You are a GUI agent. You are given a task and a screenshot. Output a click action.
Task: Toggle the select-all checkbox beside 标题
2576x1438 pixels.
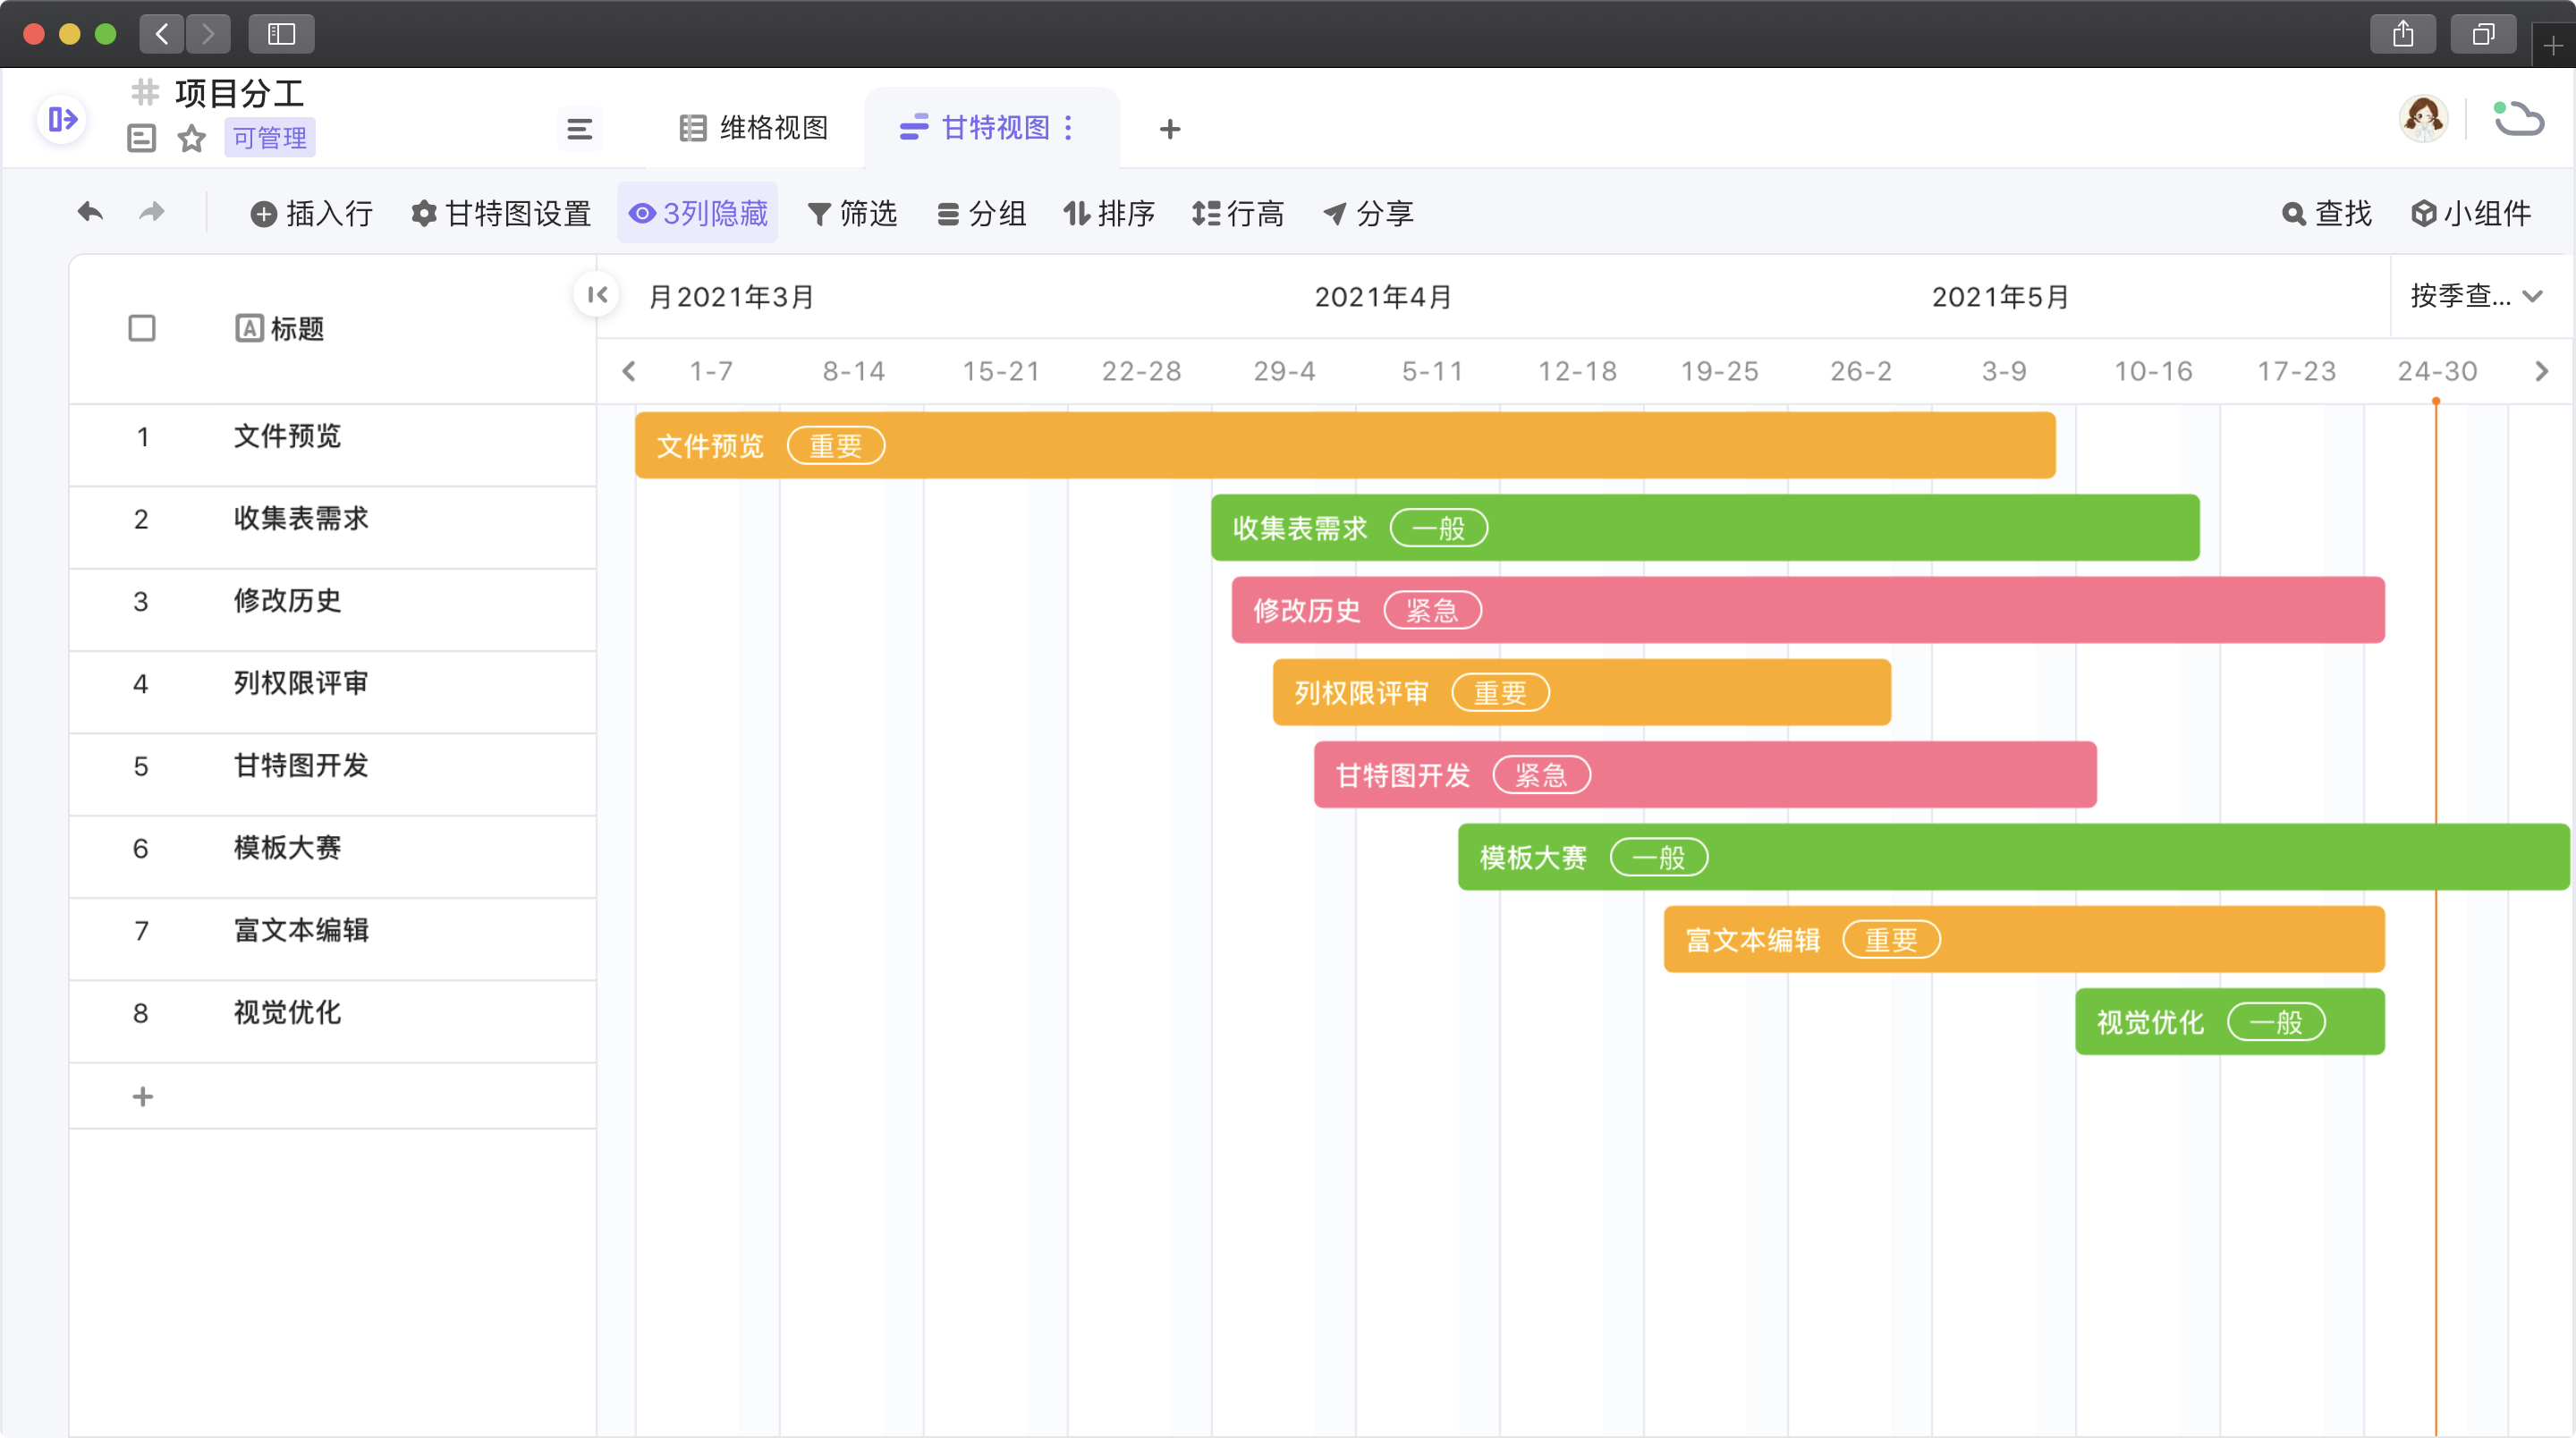point(142,328)
